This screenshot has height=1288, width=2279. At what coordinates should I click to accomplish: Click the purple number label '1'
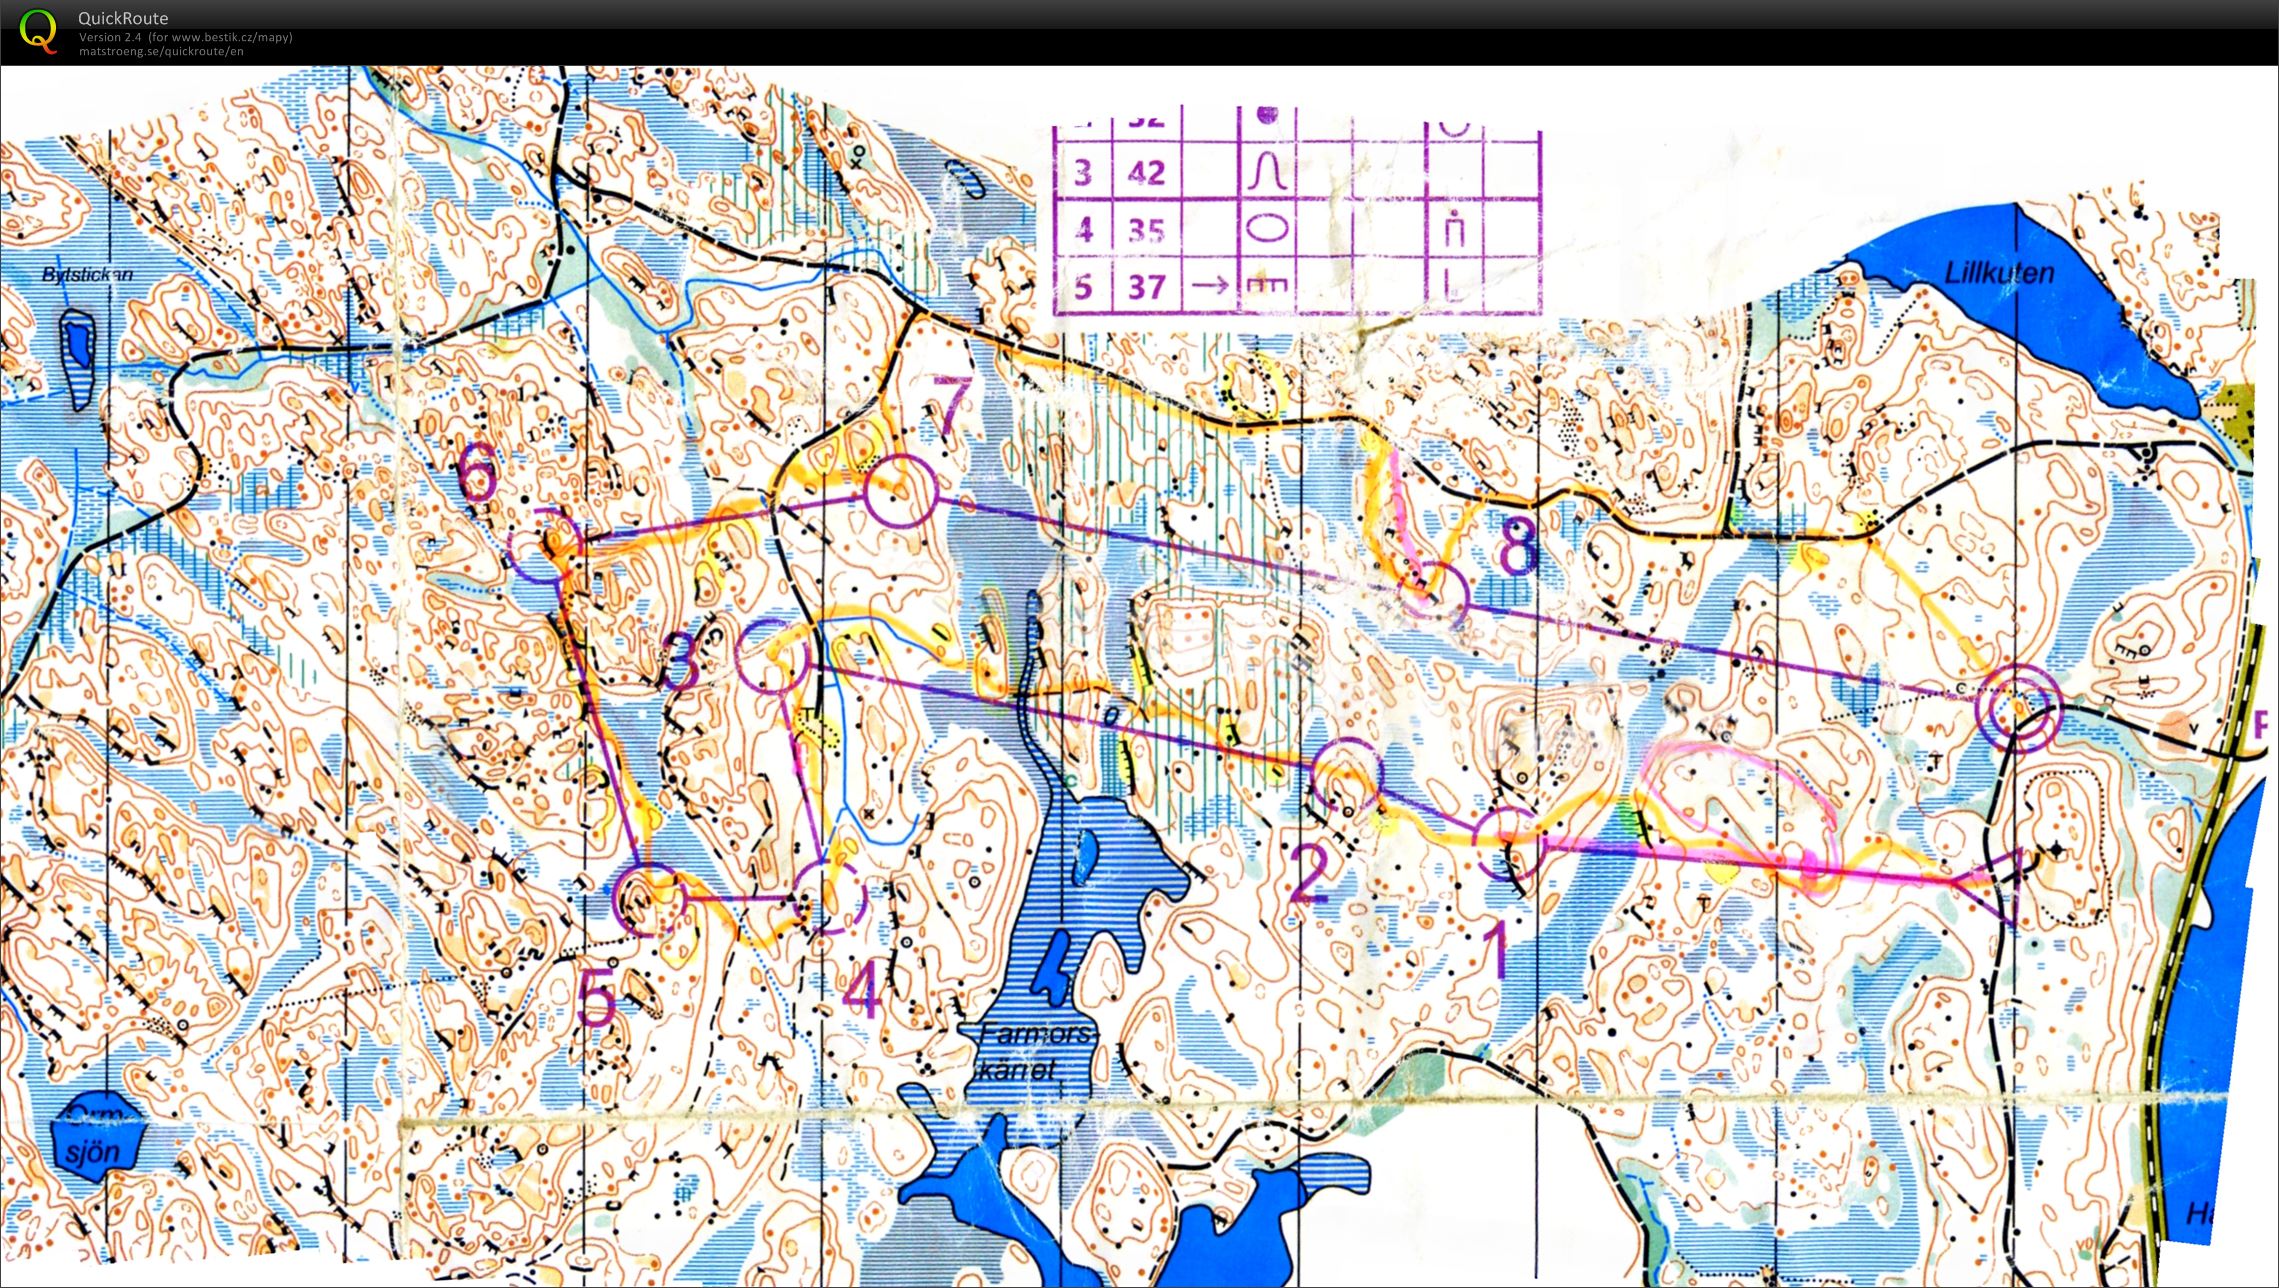pos(1495,948)
